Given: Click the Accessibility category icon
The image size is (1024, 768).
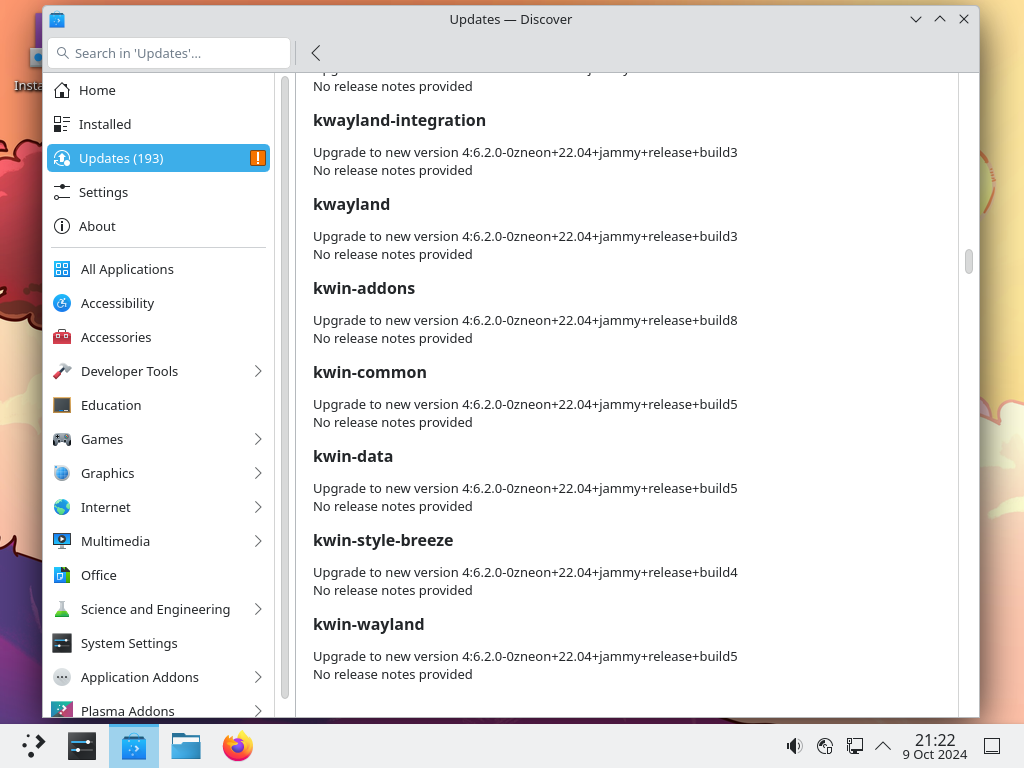Looking at the screenshot, I should point(62,303).
